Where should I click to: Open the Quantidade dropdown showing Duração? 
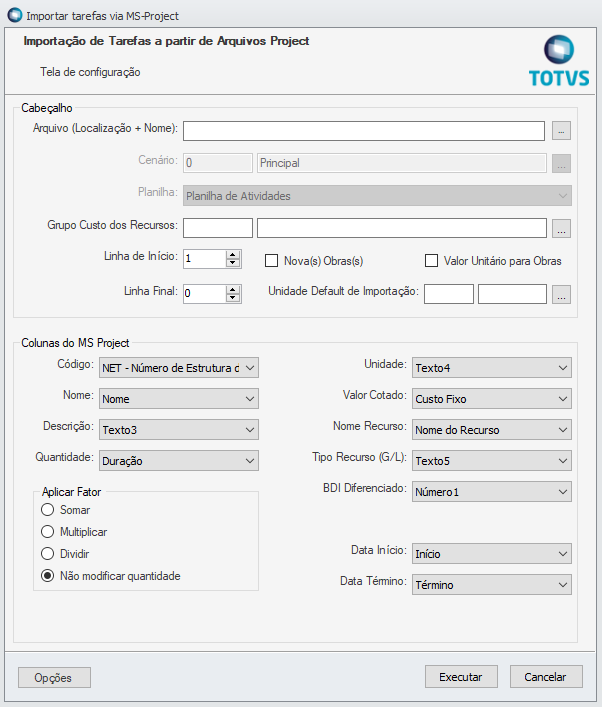point(178,461)
